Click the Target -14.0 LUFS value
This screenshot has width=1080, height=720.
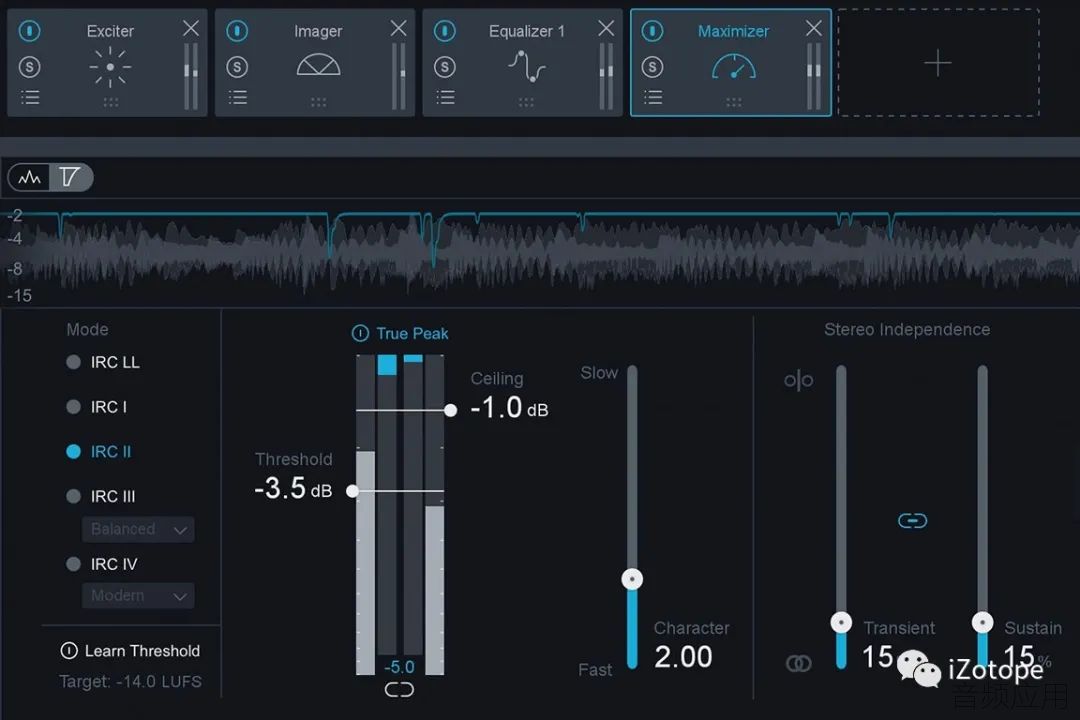130,681
